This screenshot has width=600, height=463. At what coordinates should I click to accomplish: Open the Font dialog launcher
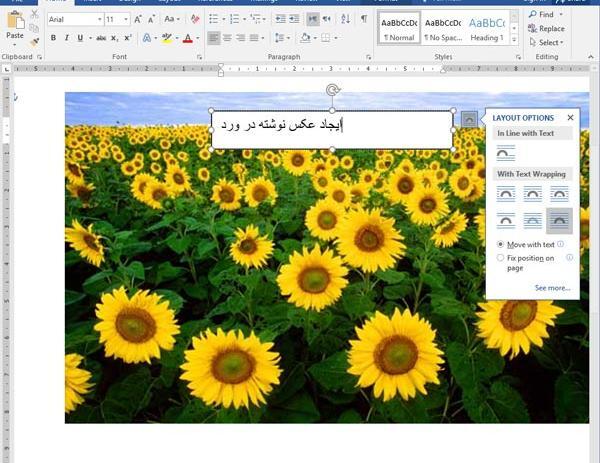tap(199, 57)
